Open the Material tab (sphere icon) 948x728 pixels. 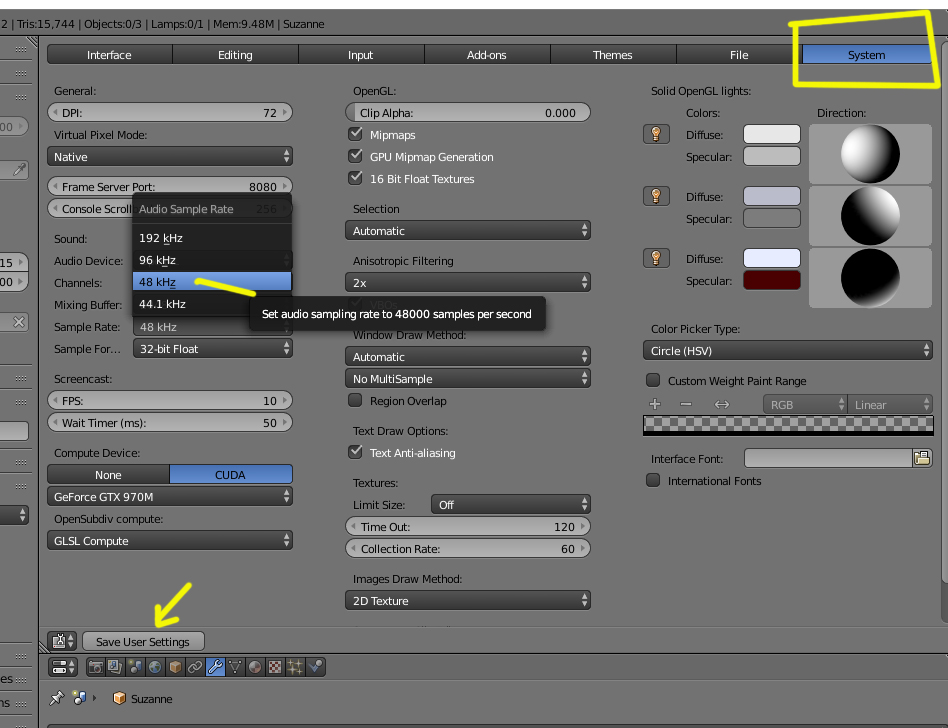pyautogui.click(x=255, y=667)
